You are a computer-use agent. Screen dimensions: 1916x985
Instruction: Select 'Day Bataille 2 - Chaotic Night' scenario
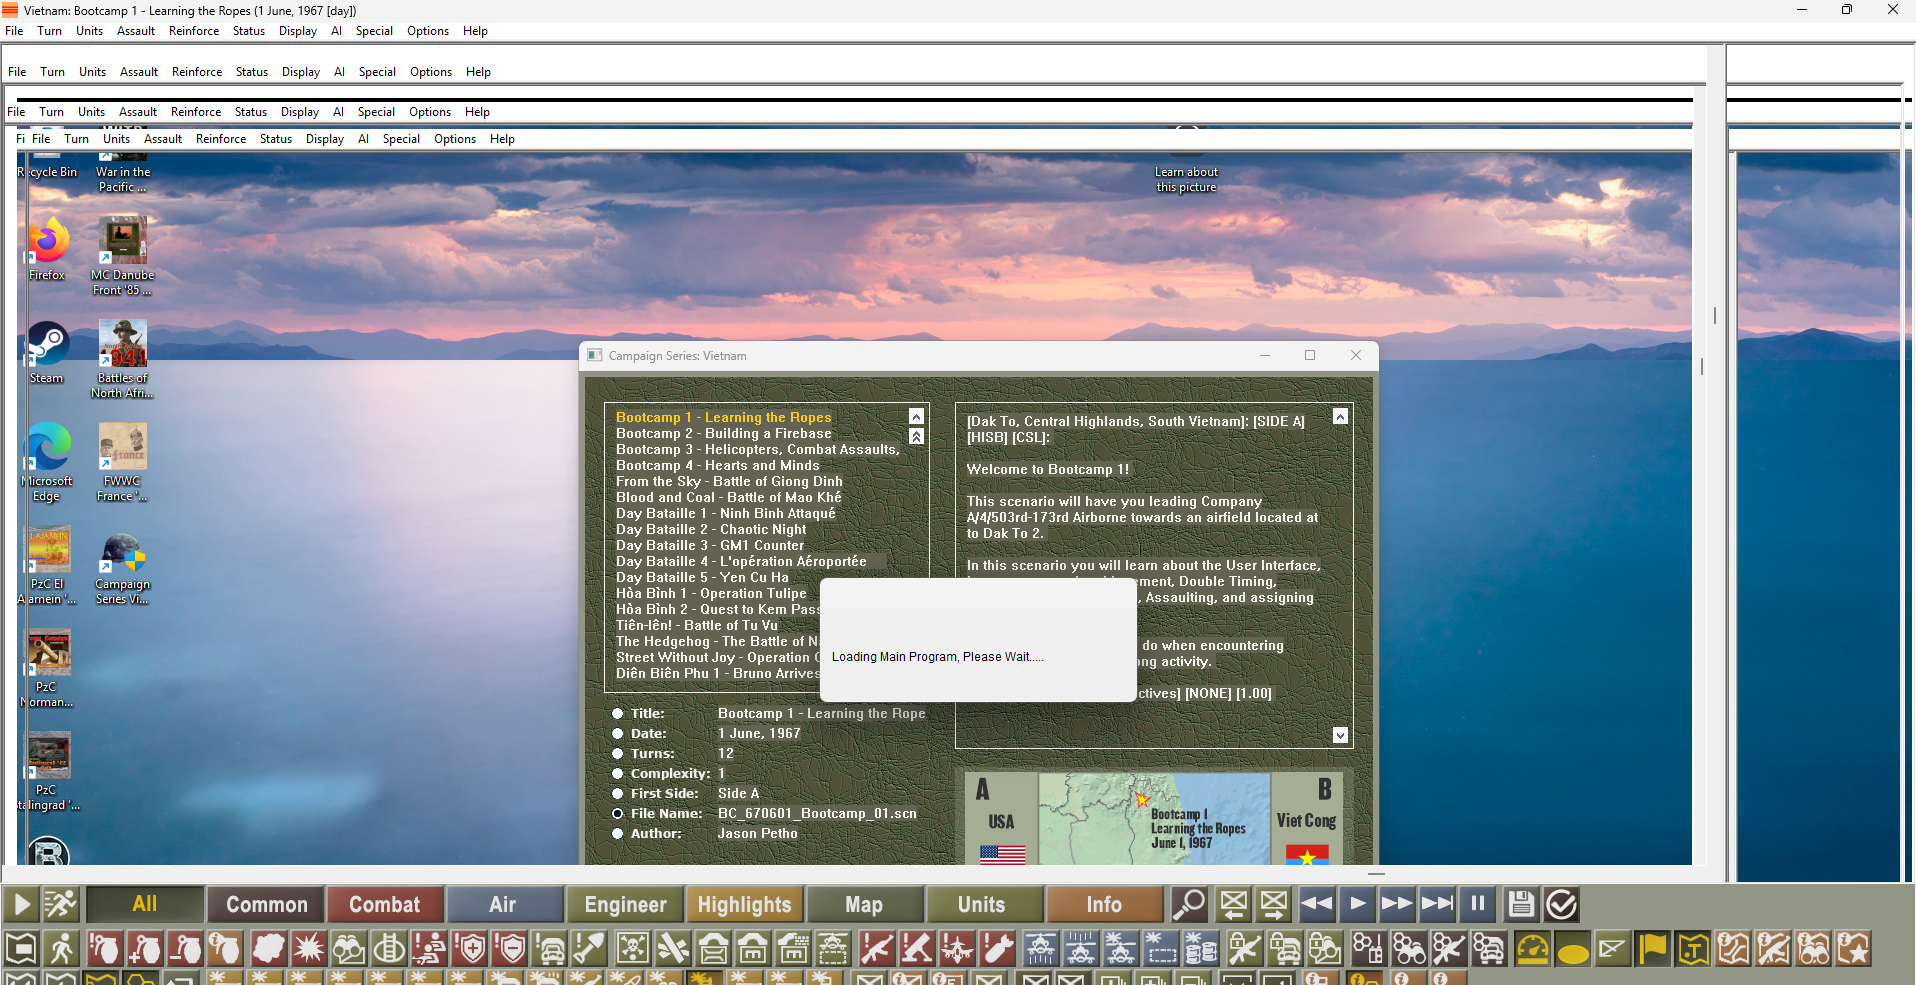point(711,529)
